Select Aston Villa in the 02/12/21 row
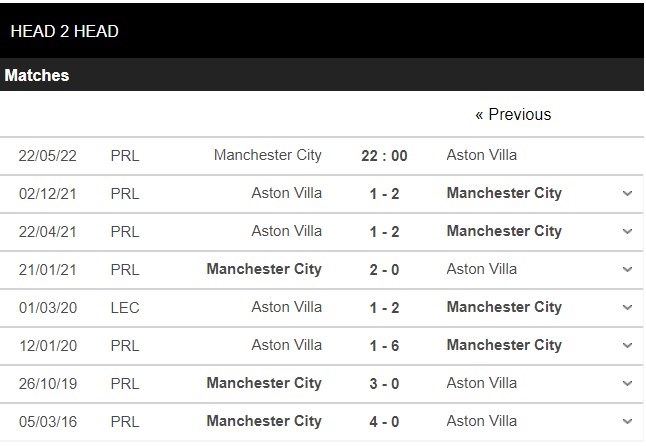Screen dimensions: 646x446 [x=287, y=193]
